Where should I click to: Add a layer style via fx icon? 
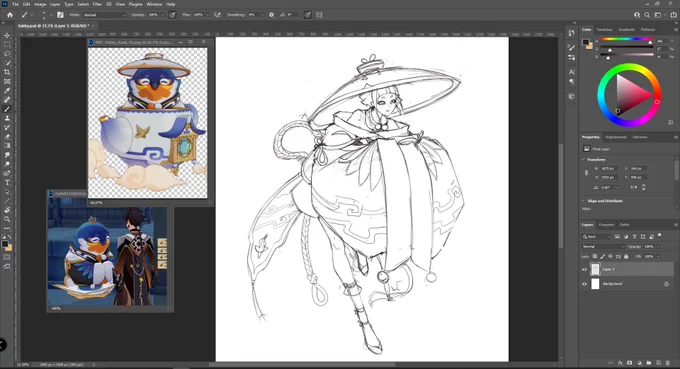click(620, 362)
